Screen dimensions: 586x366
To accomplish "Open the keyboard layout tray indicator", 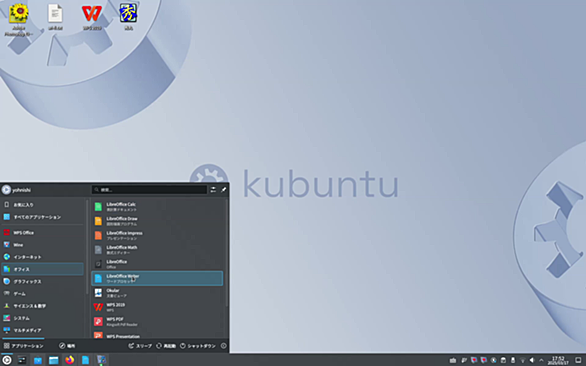I will tap(453, 360).
